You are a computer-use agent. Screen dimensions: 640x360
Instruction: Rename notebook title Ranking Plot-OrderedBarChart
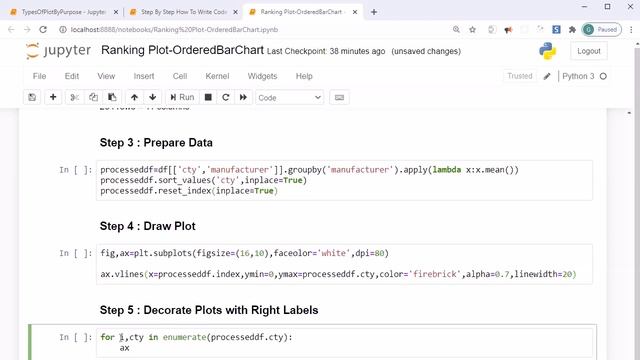pyautogui.click(x=182, y=50)
